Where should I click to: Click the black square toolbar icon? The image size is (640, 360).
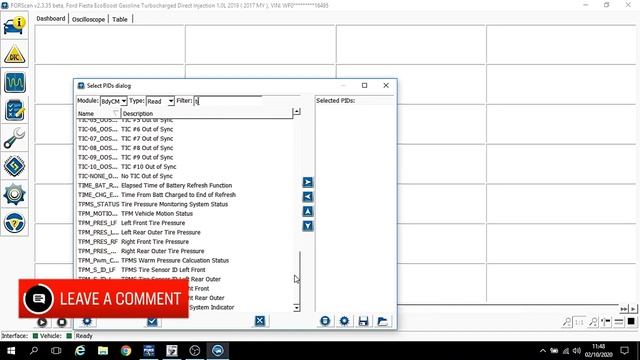pos(631,322)
